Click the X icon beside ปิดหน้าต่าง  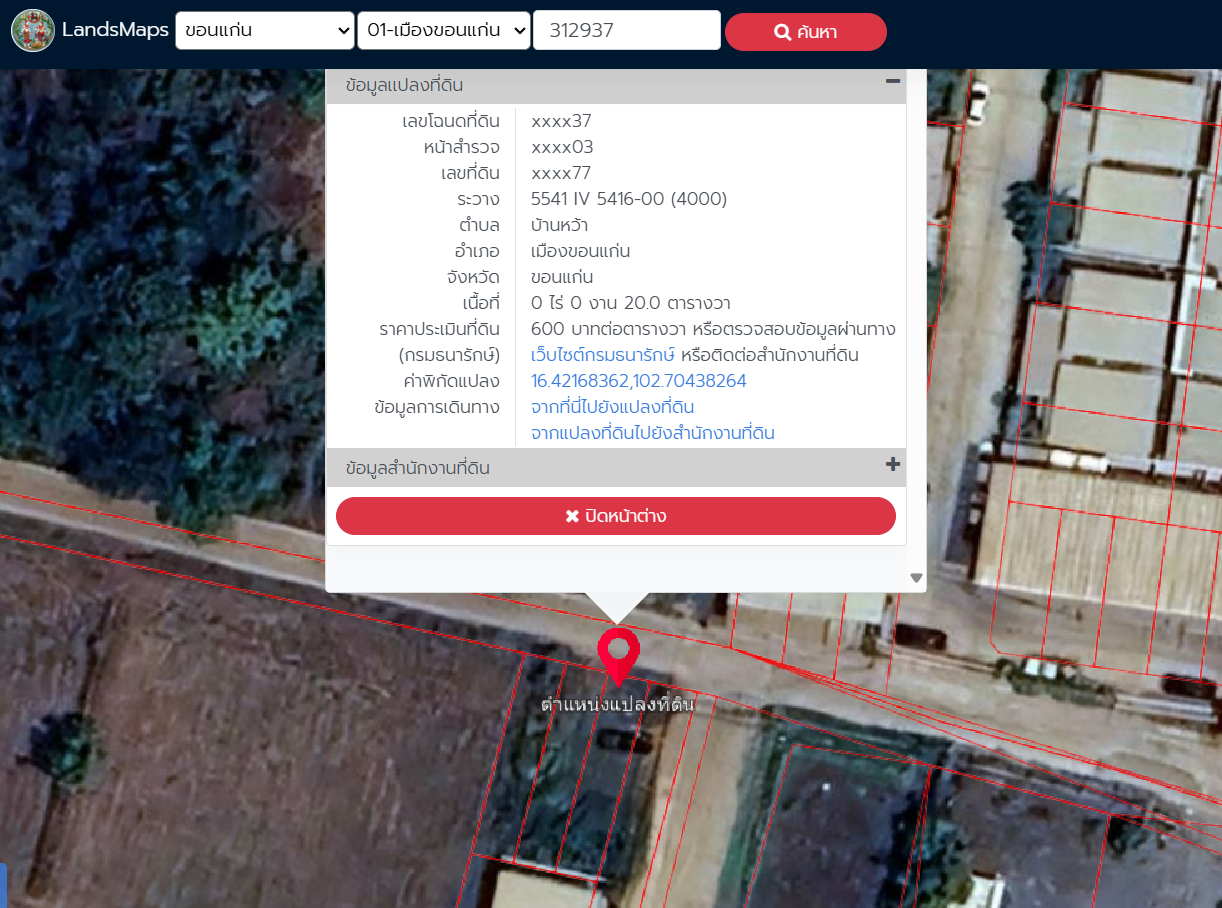tap(572, 516)
